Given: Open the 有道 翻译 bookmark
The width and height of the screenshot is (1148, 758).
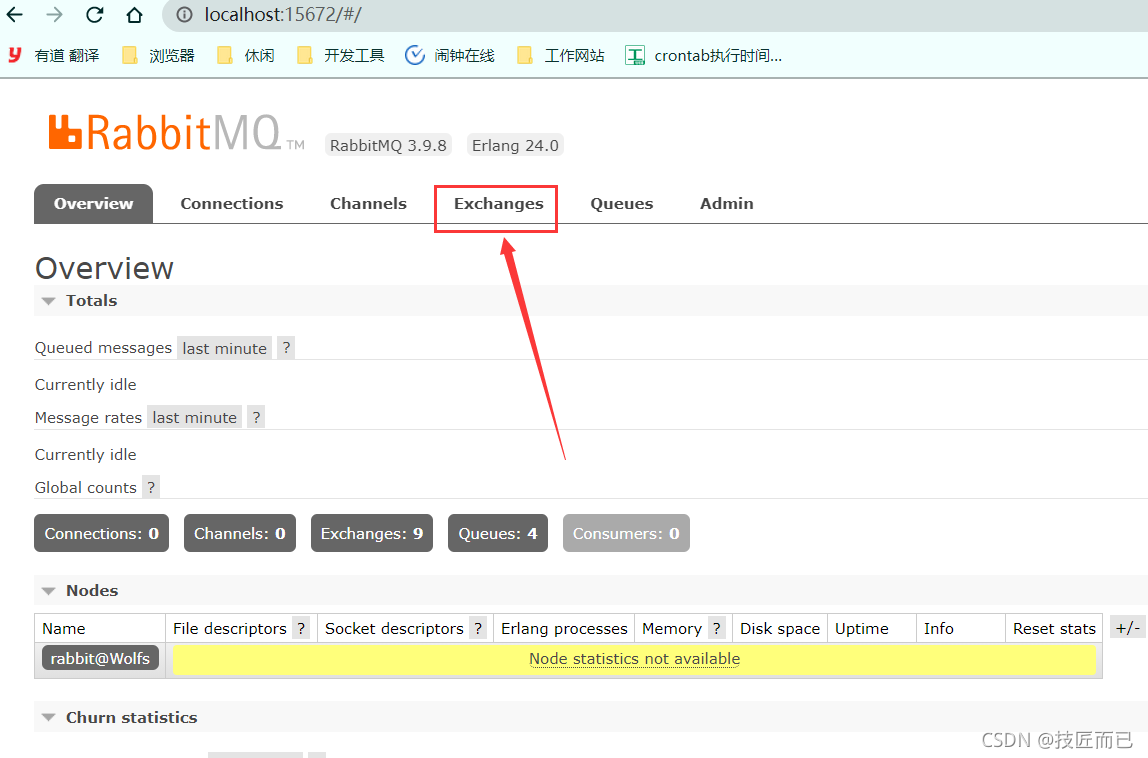Looking at the screenshot, I should 54,55.
